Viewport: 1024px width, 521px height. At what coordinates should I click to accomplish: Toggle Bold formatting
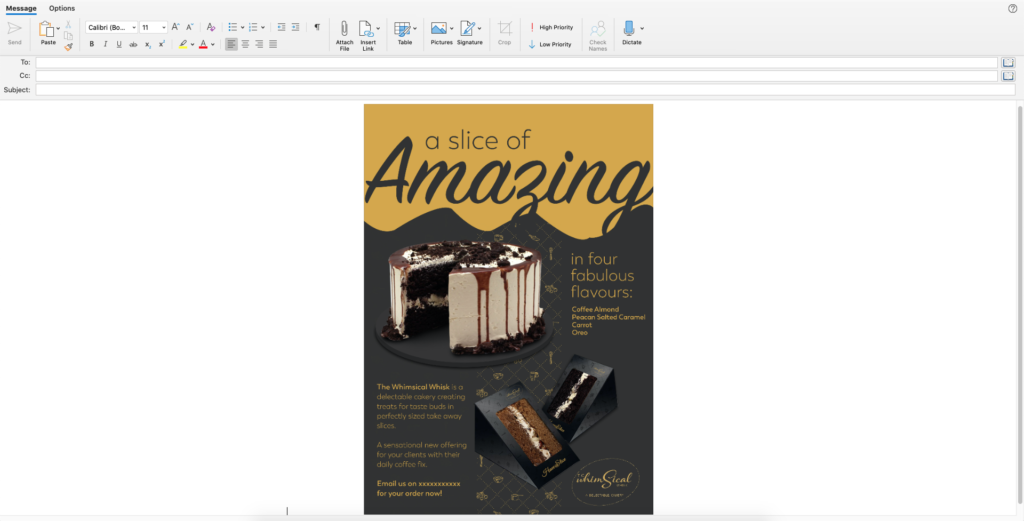92,44
